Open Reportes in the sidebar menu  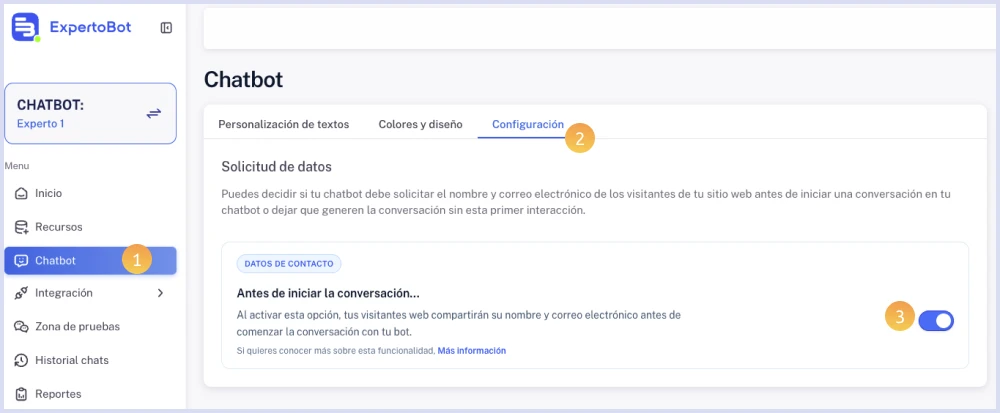91,394
